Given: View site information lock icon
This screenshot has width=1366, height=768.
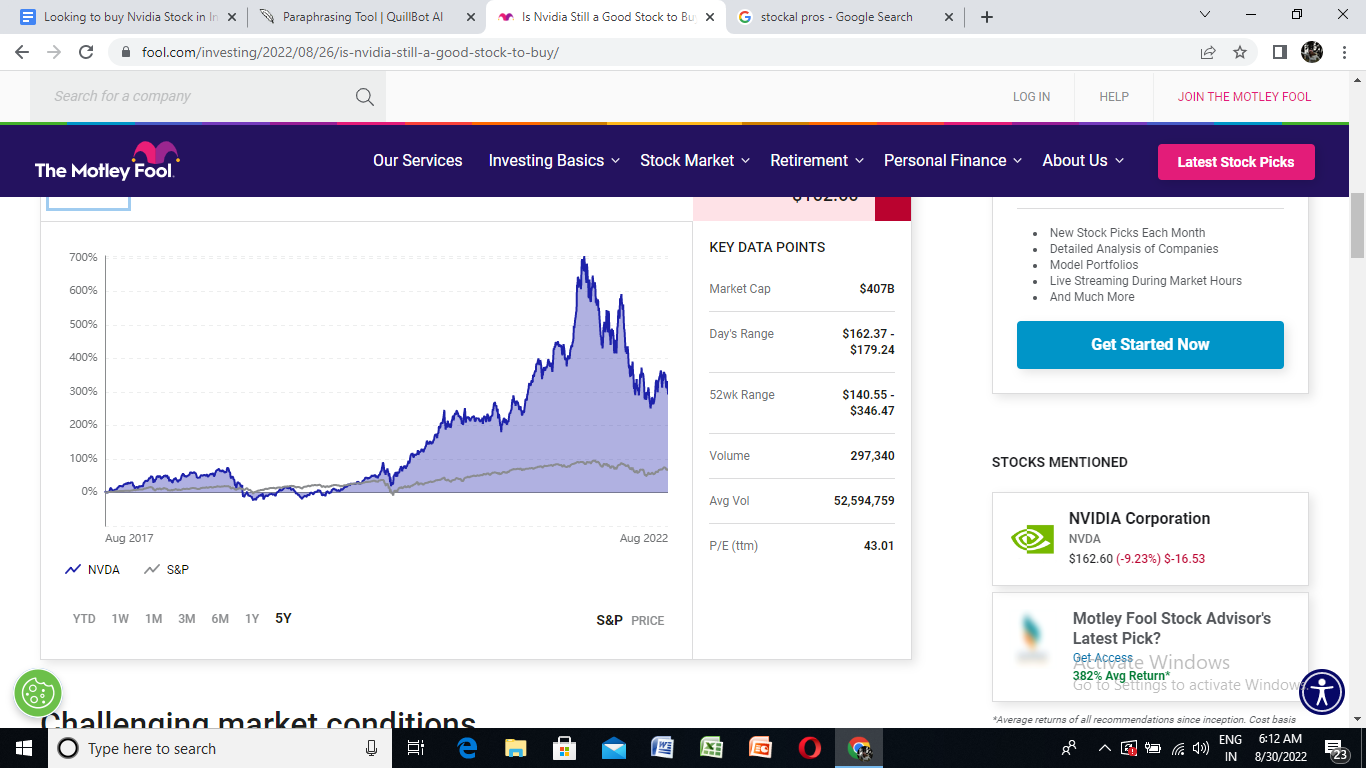Looking at the screenshot, I should point(125,52).
